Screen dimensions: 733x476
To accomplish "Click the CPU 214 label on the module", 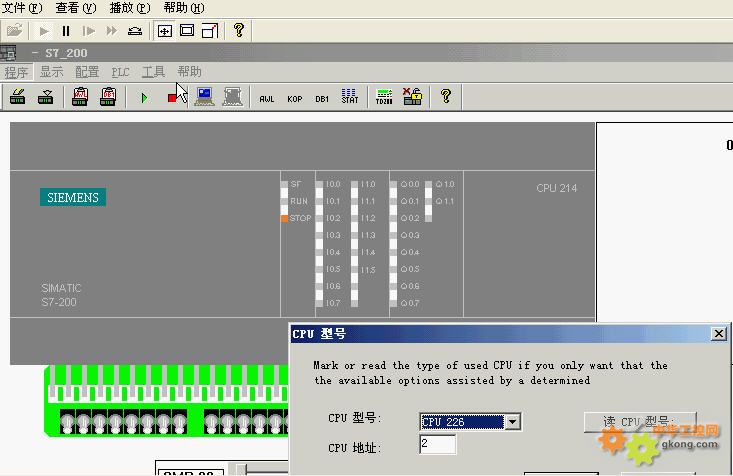I will (556, 188).
